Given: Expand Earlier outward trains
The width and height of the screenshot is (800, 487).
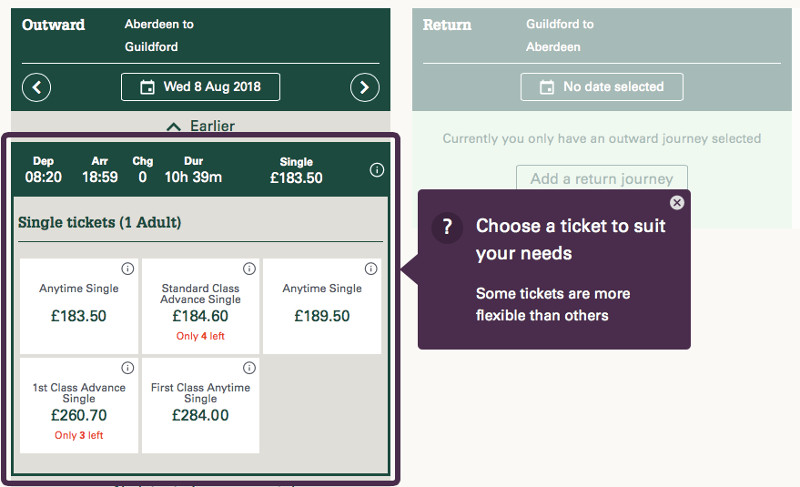Looking at the screenshot, I should (200, 126).
